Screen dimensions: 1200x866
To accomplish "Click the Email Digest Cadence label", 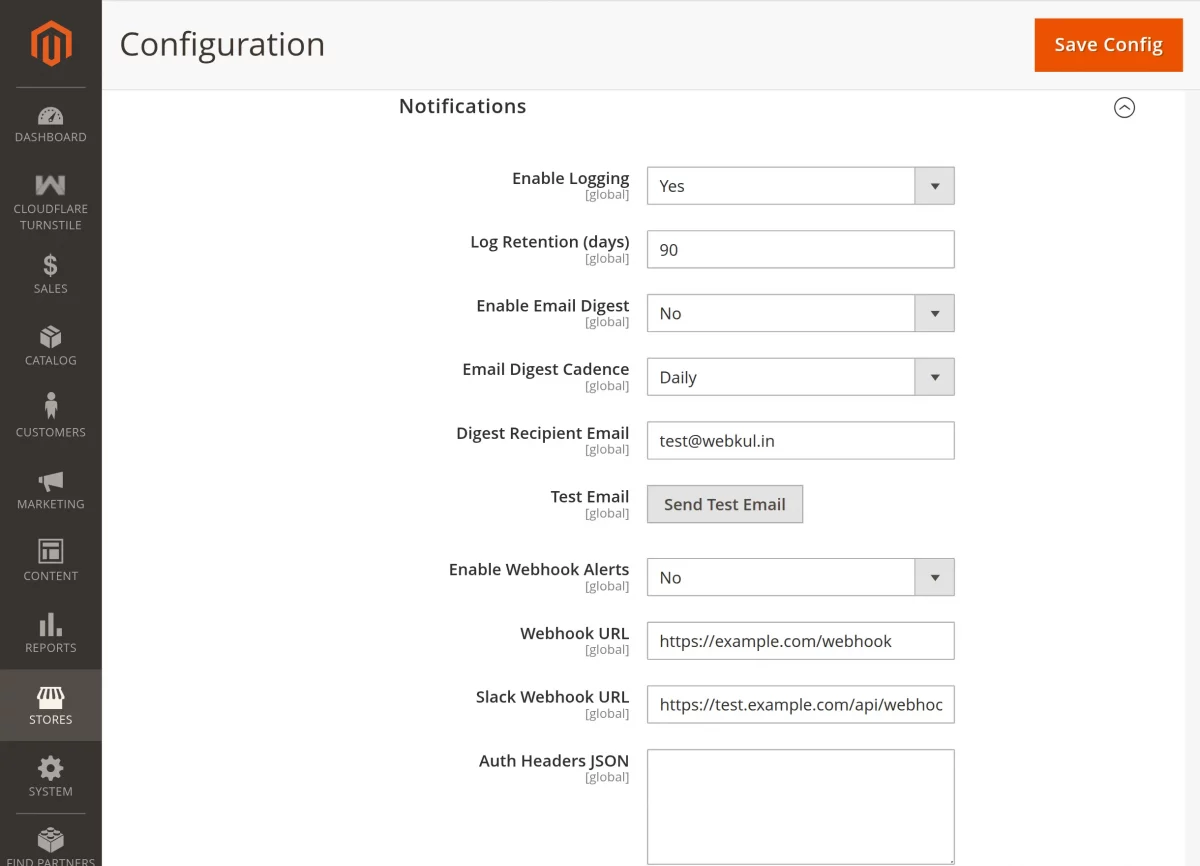I will pyautogui.click(x=546, y=369).
